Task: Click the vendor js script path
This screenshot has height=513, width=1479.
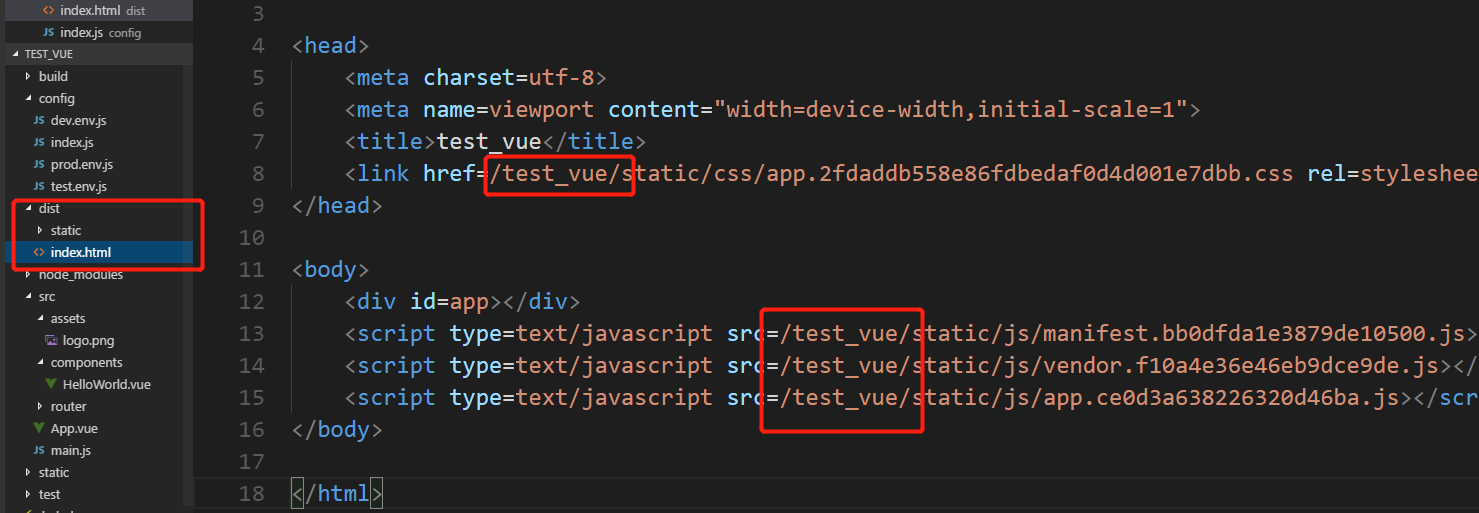Action: [1109, 365]
